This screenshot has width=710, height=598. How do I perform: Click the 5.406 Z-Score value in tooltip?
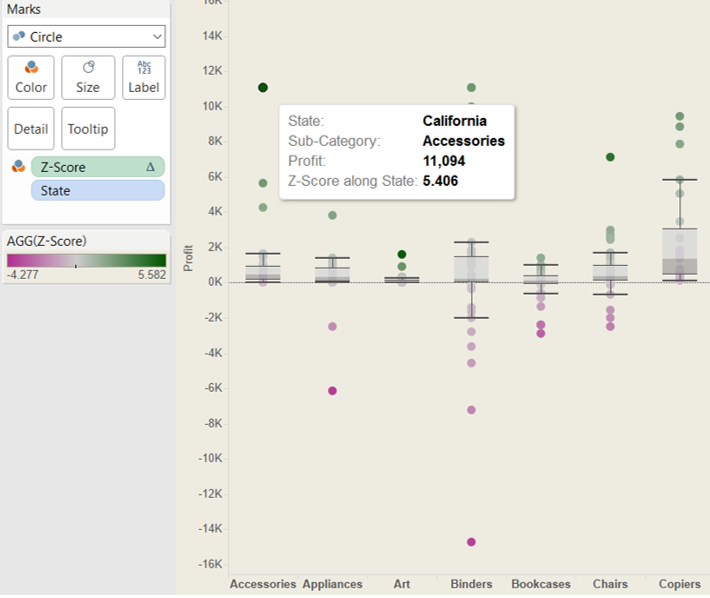(x=440, y=181)
